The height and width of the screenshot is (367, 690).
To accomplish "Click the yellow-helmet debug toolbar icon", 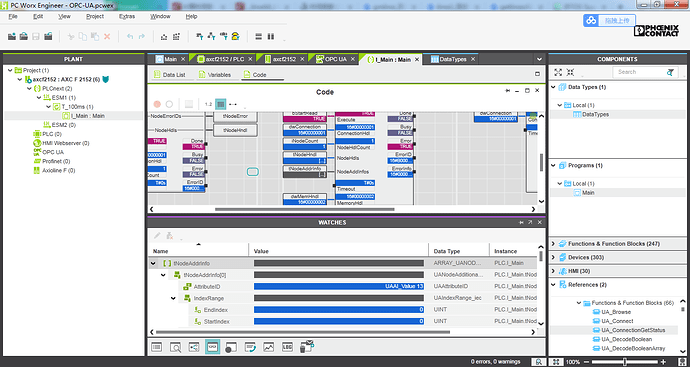I will click(235, 37).
